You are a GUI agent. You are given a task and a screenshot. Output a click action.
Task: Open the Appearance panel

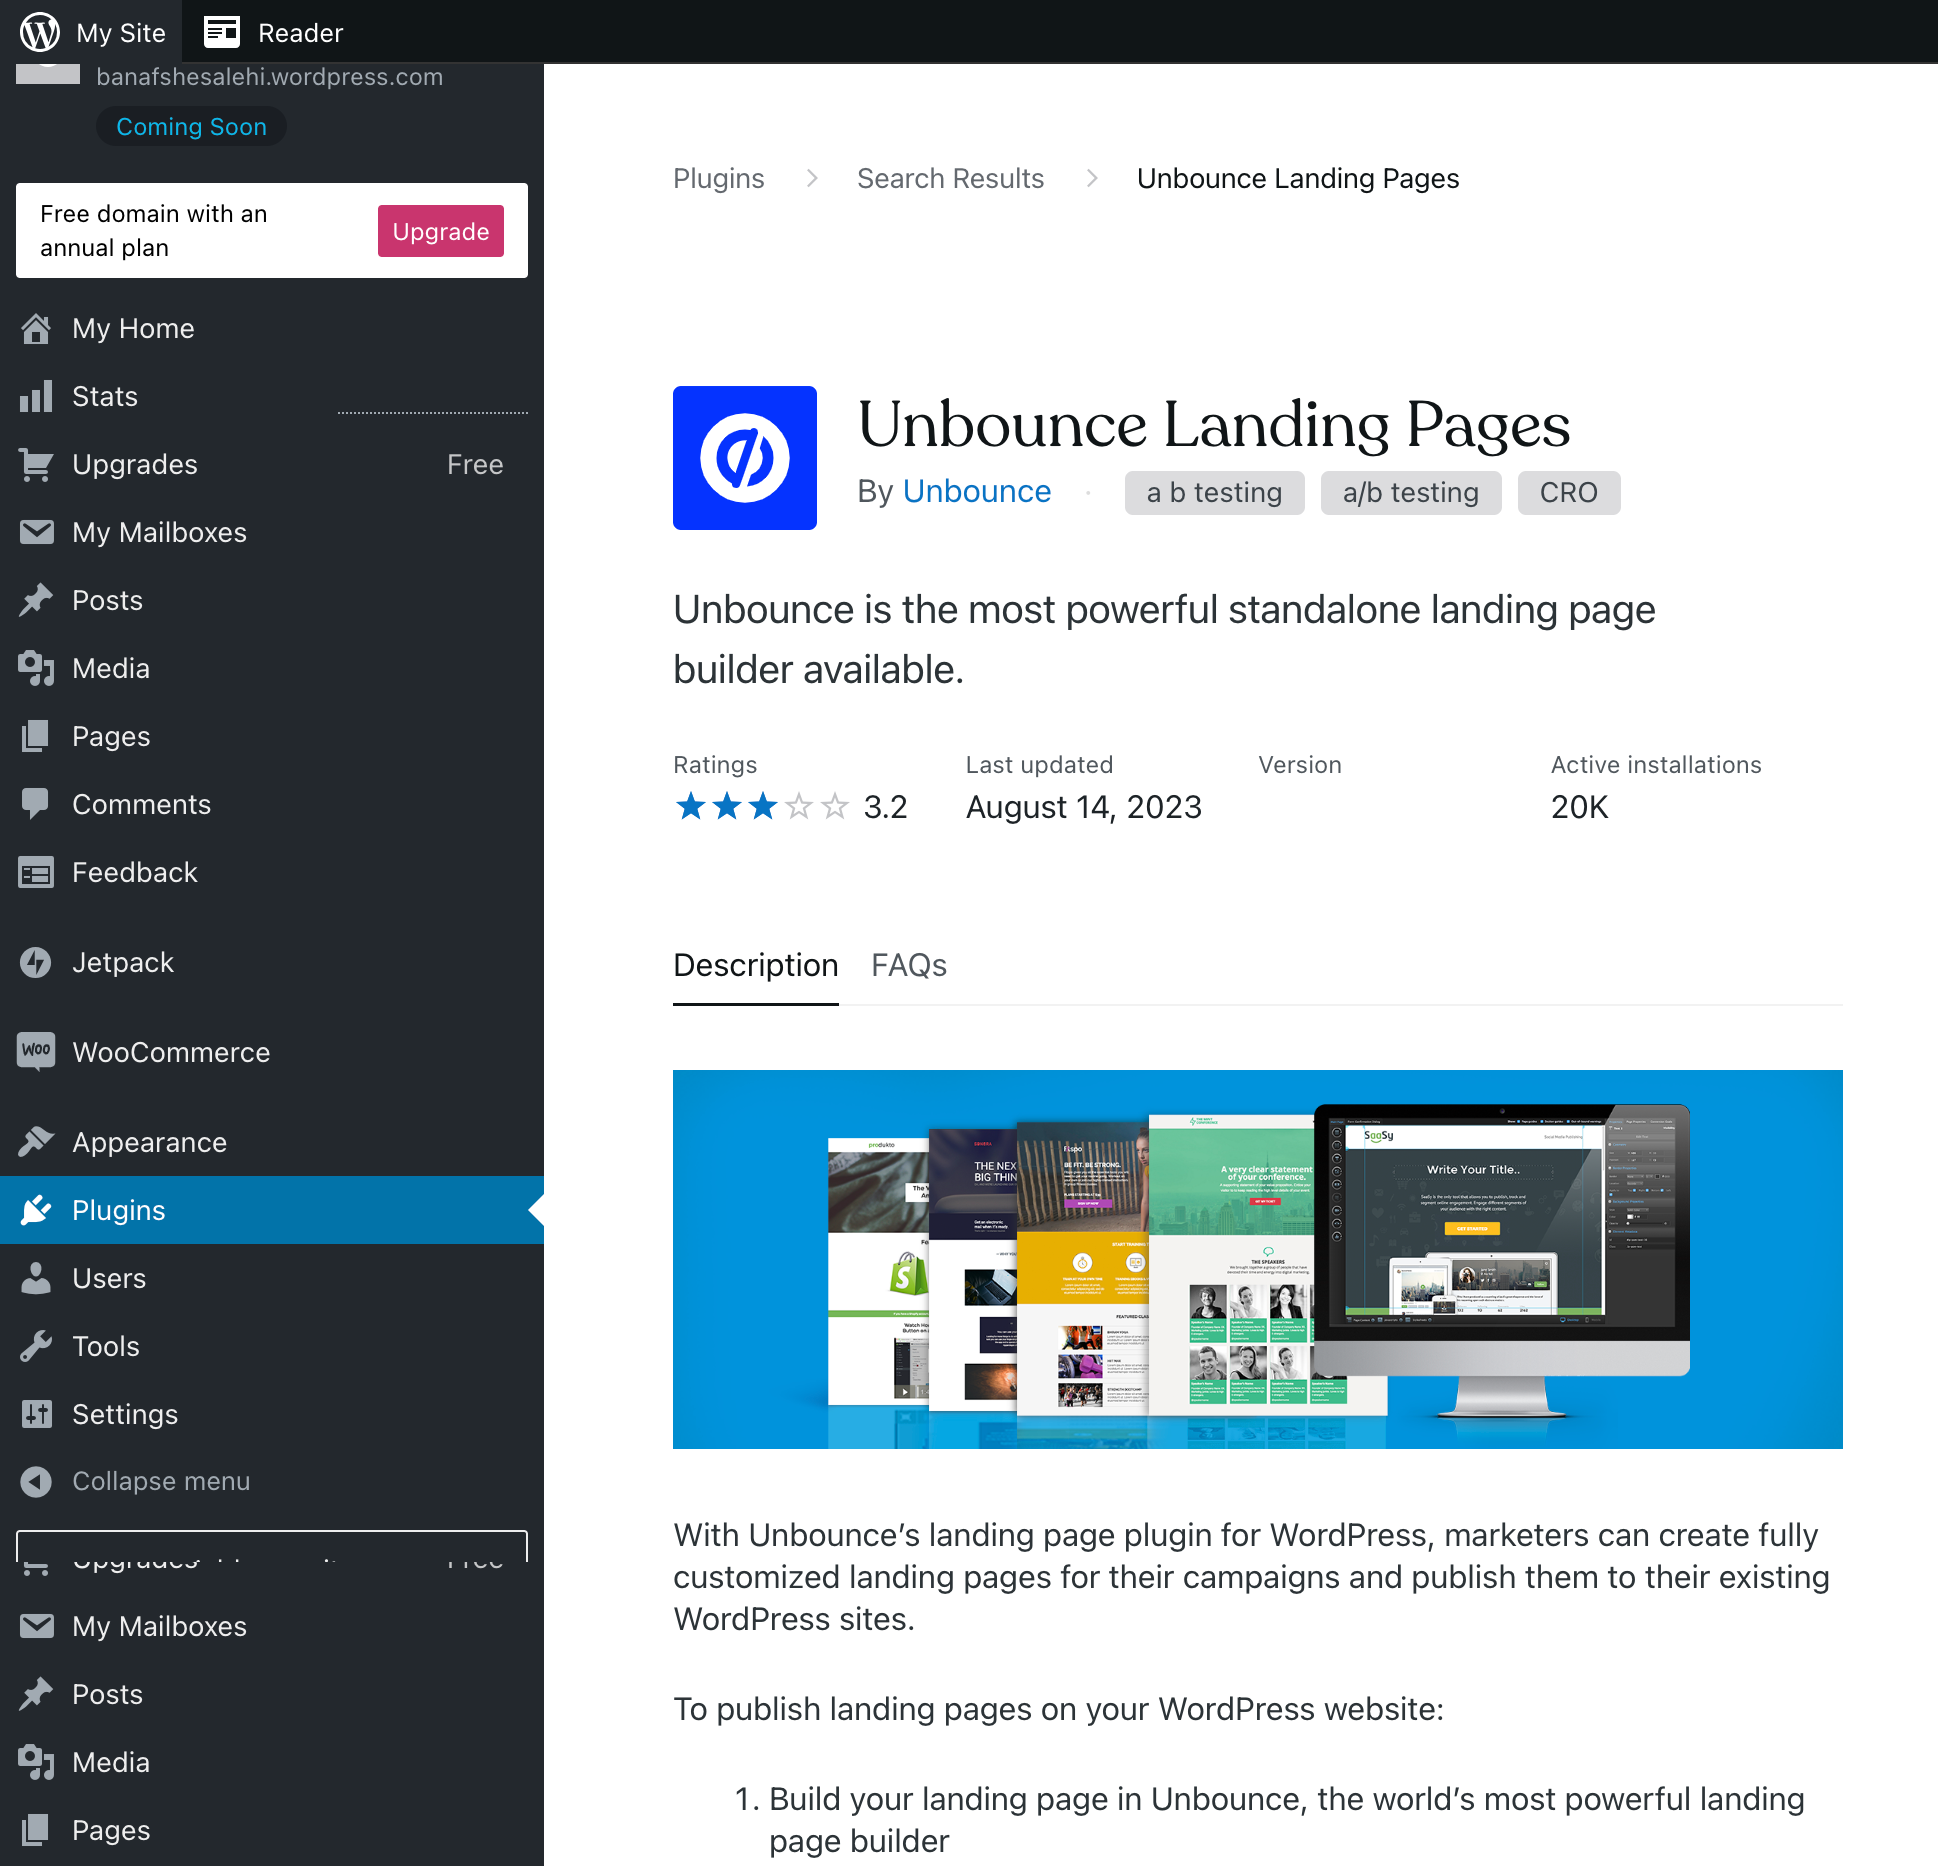[149, 1142]
